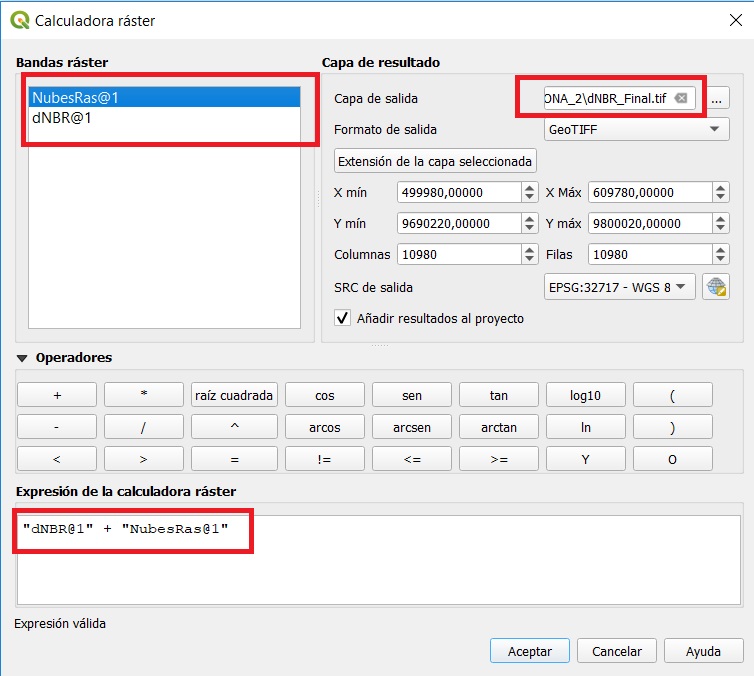
Task: Browse for output file with ellipsis button
Action: [x=718, y=98]
